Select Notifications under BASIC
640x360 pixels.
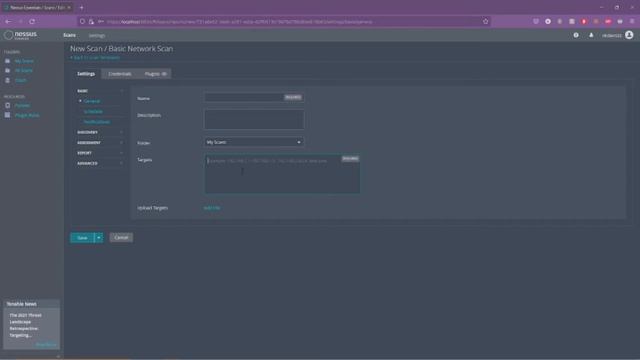tap(97, 122)
